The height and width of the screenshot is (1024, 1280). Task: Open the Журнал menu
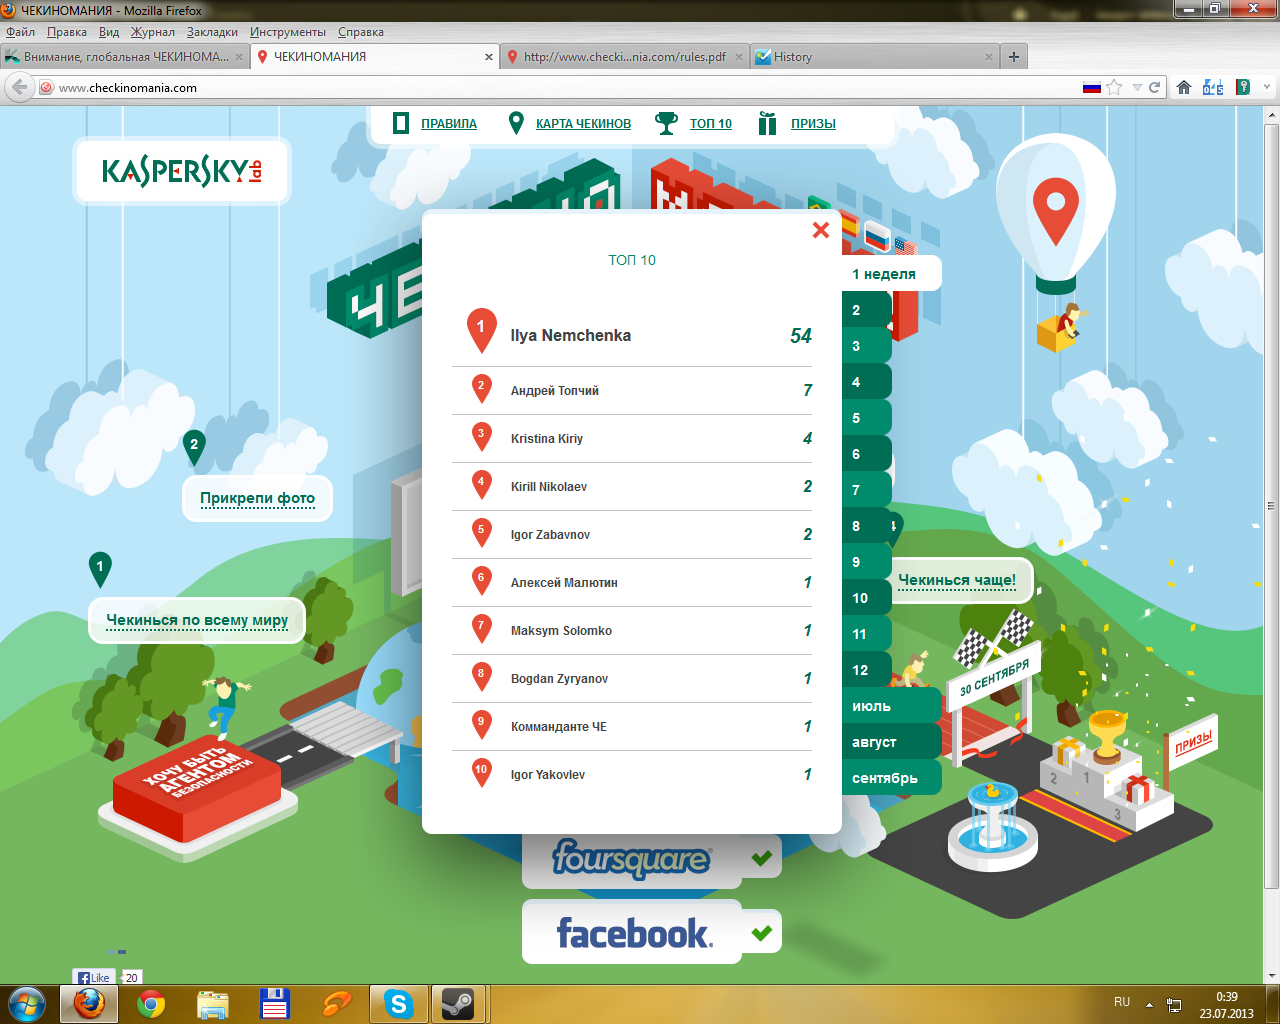[x=153, y=32]
